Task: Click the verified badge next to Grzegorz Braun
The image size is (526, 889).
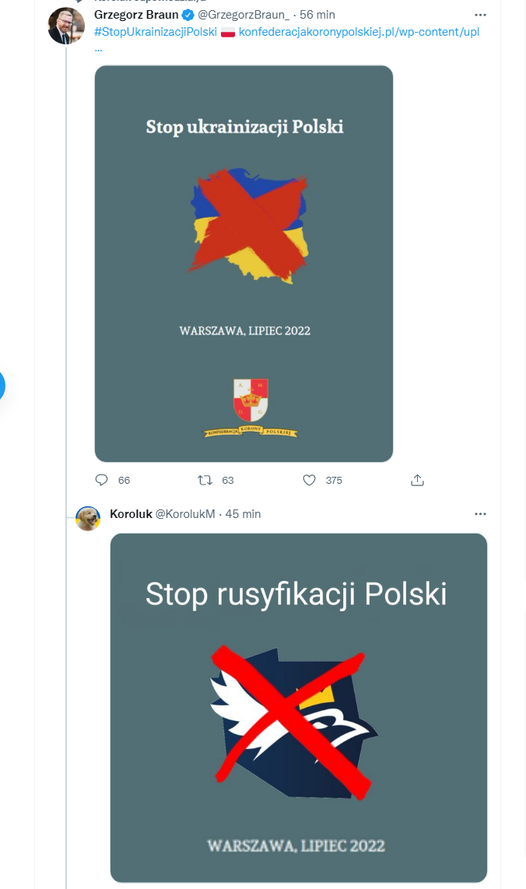Action: (188, 15)
